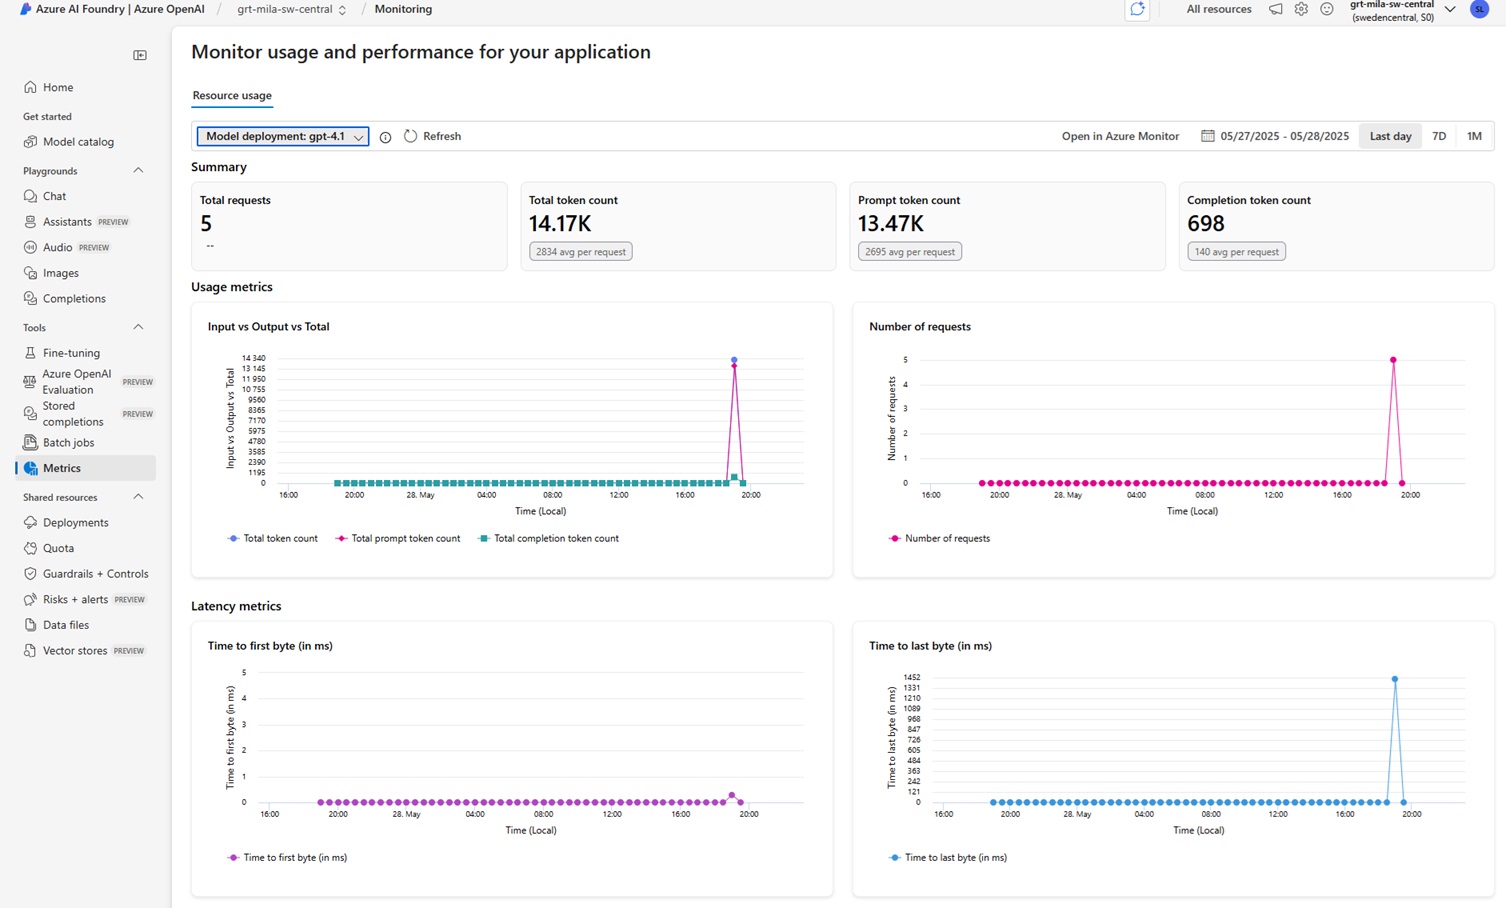This screenshot has width=1506, height=908.
Task: Click the peak point on Time to last byte chart
Action: pos(1395,679)
